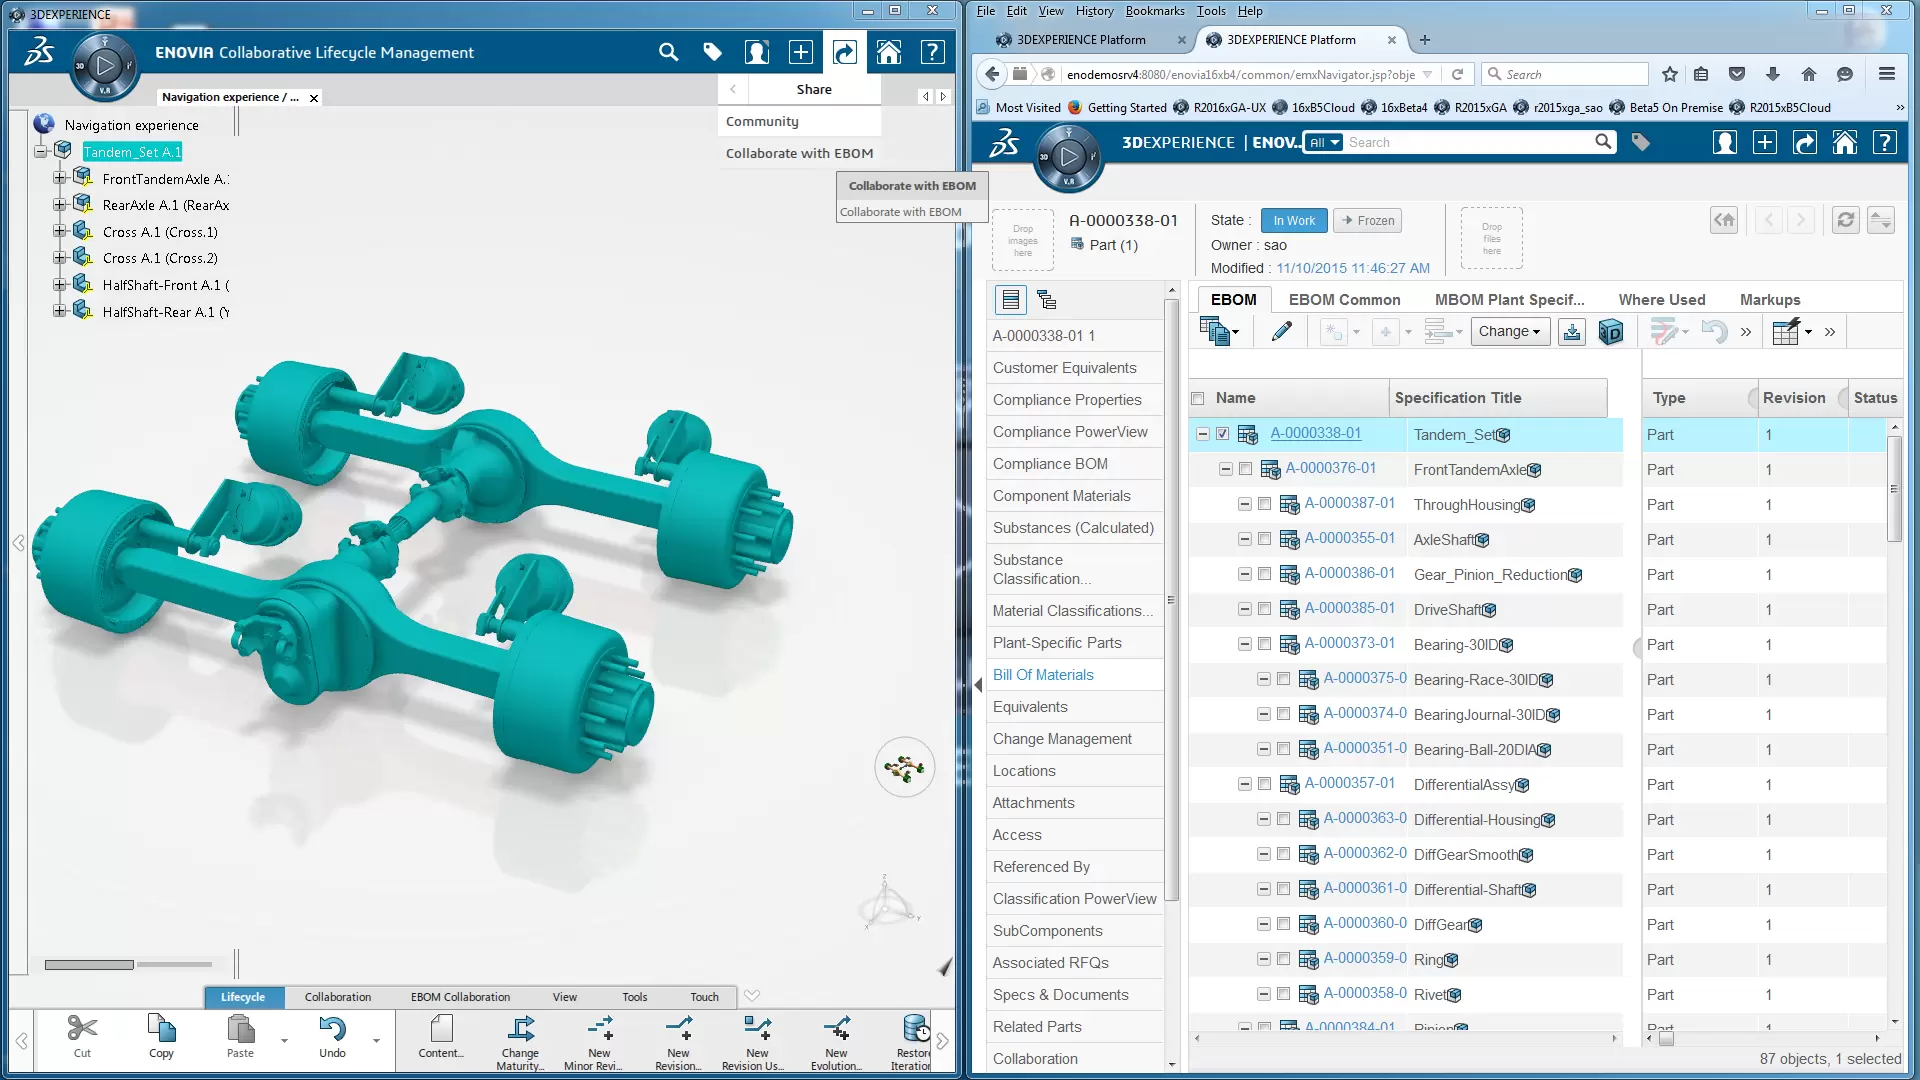The width and height of the screenshot is (1920, 1080).
Task: Click the horizontal slider below the tree
Action: point(89,965)
